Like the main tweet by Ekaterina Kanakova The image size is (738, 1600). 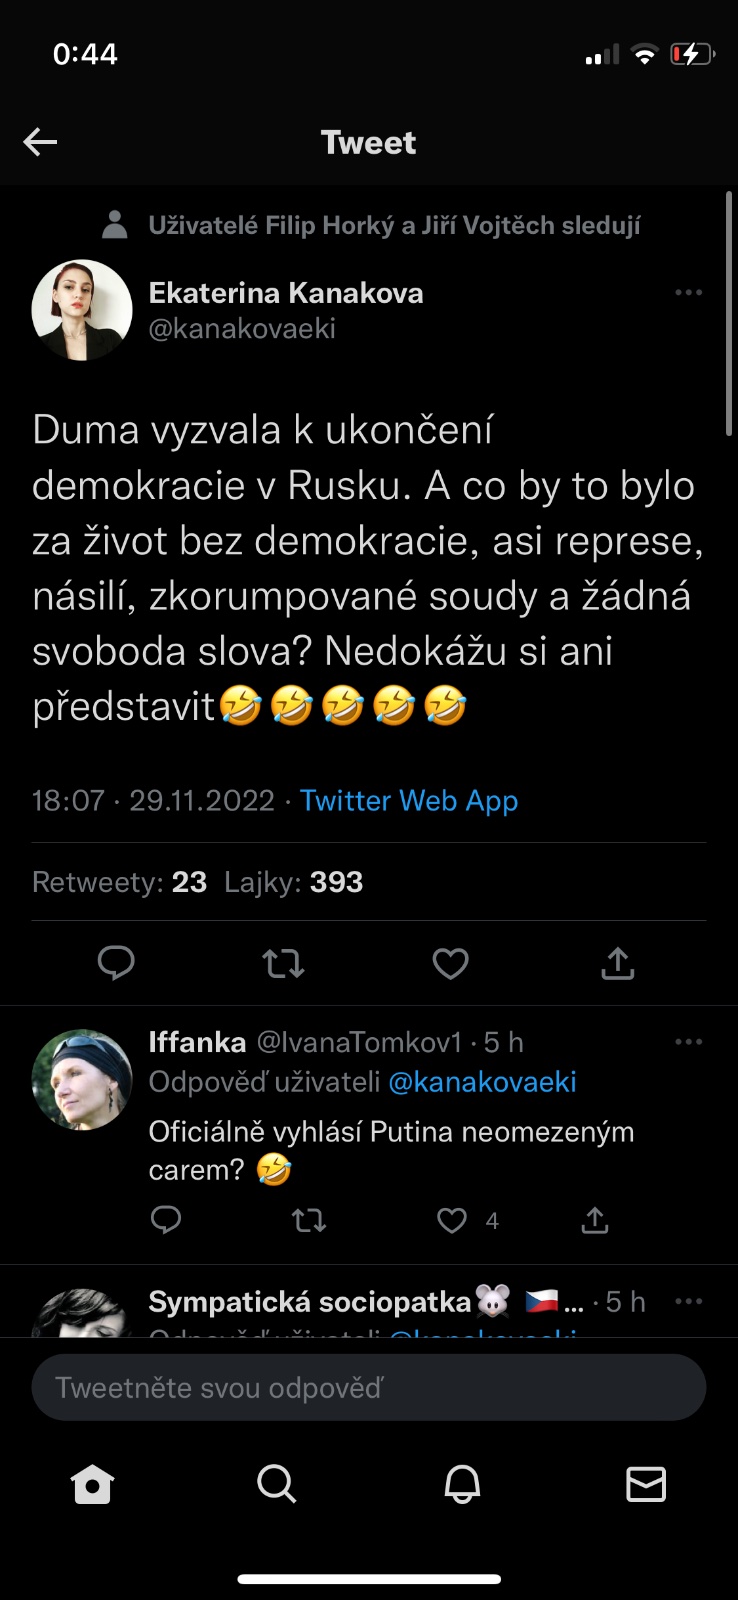(x=450, y=963)
